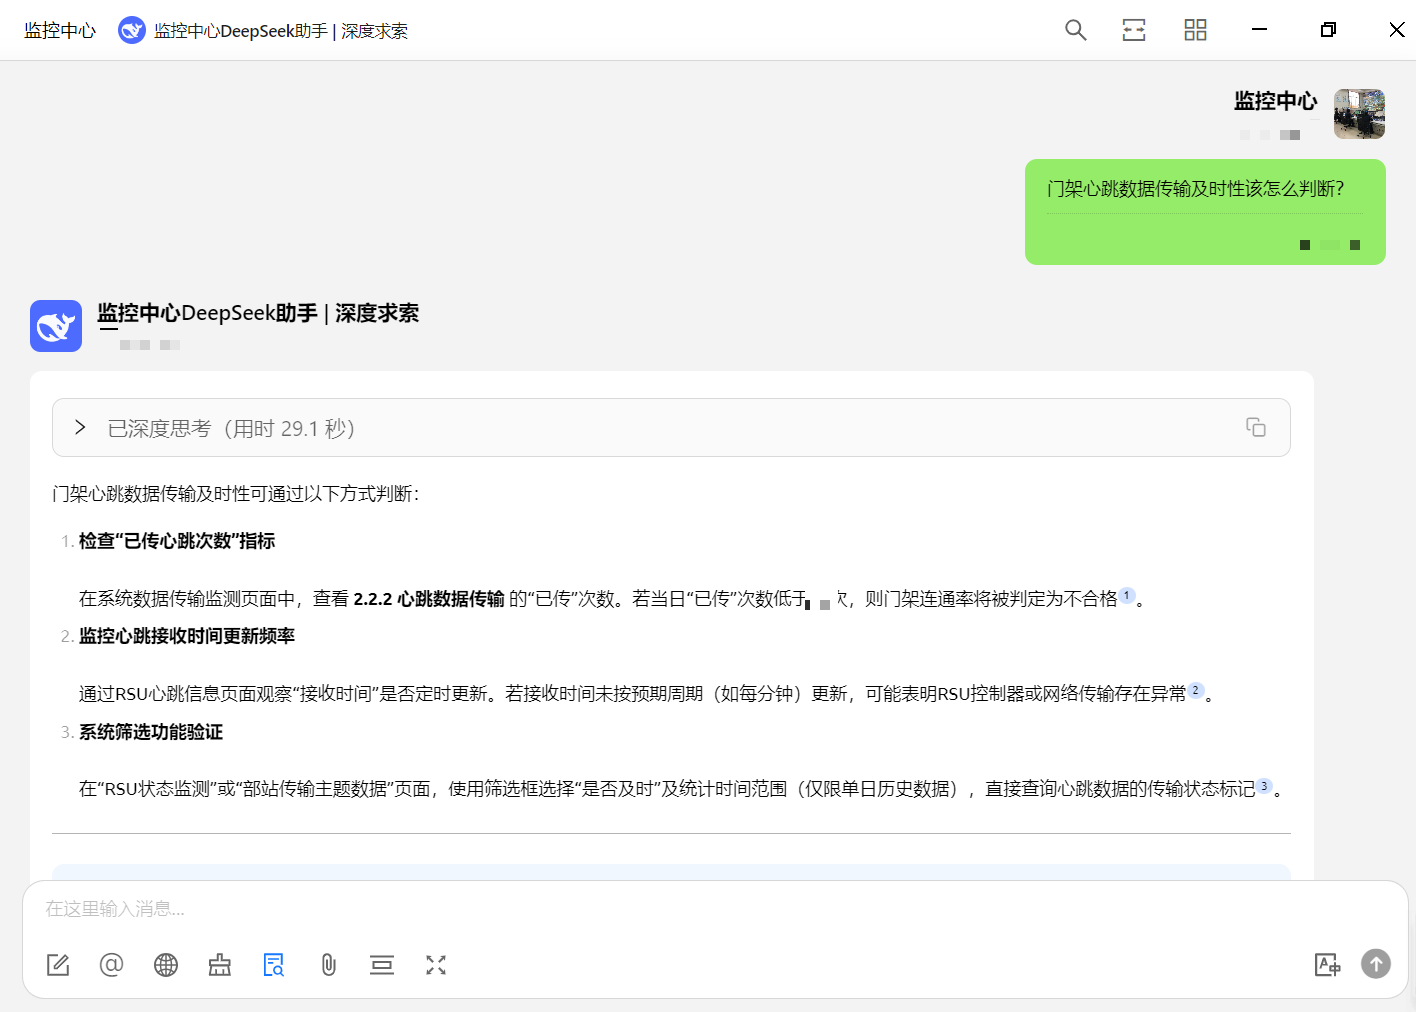The height and width of the screenshot is (1012, 1416).
Task: Attach a file with the paperclip icon
Action: point(328,965)
